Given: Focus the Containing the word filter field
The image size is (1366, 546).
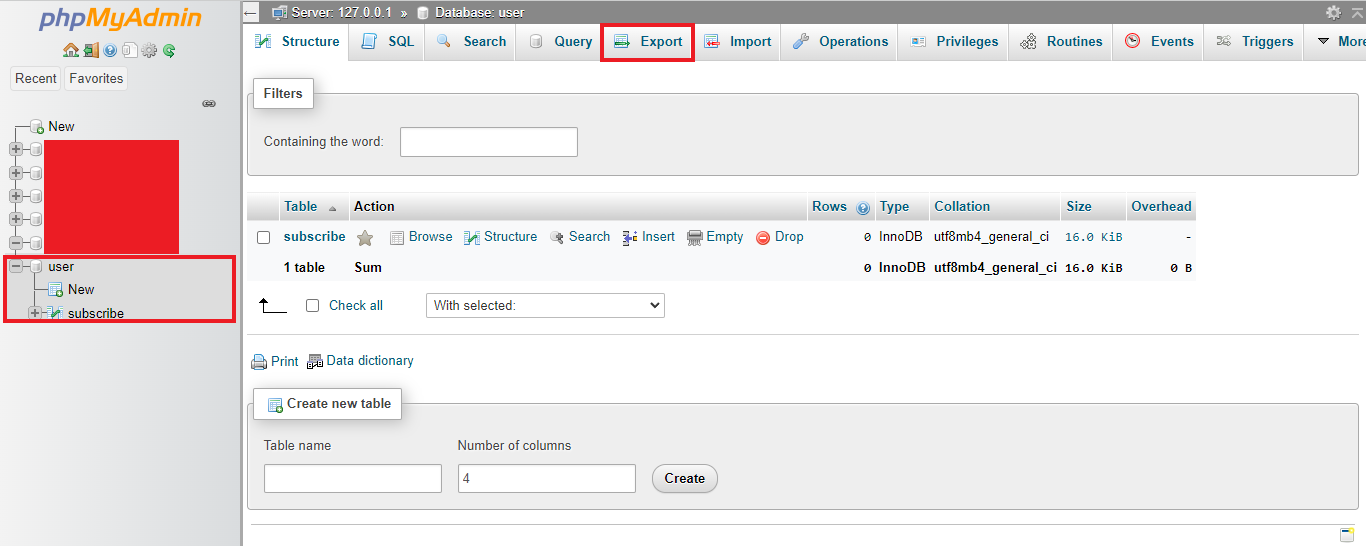Looking at the screenshot, I should [489, 142].
